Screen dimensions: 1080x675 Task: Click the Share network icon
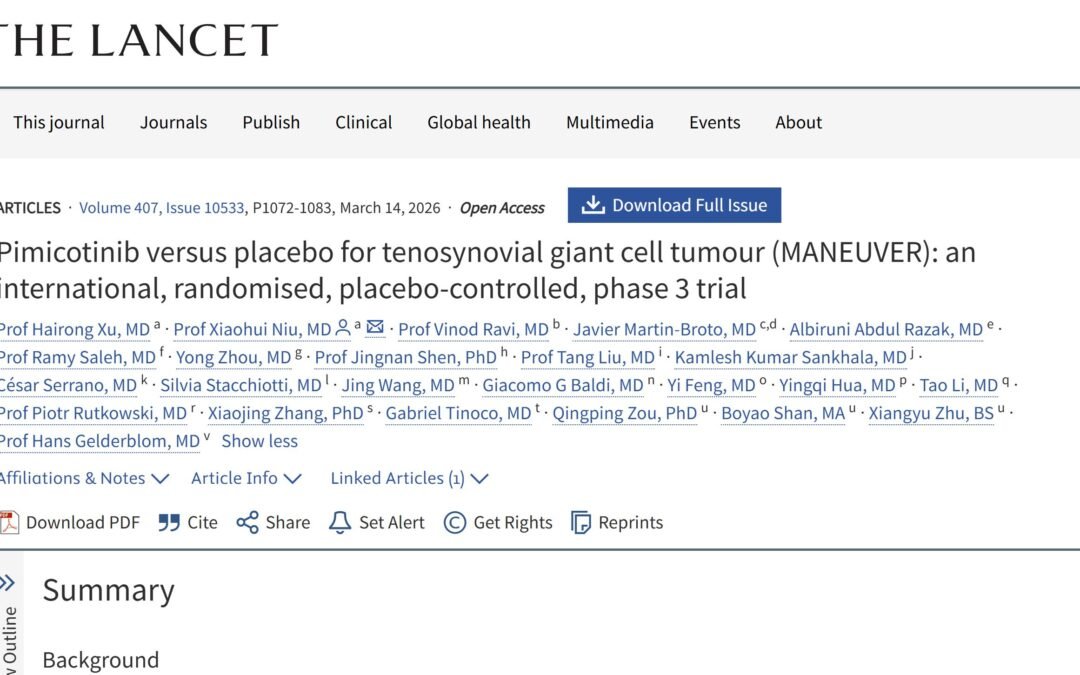tap(247, 522)
